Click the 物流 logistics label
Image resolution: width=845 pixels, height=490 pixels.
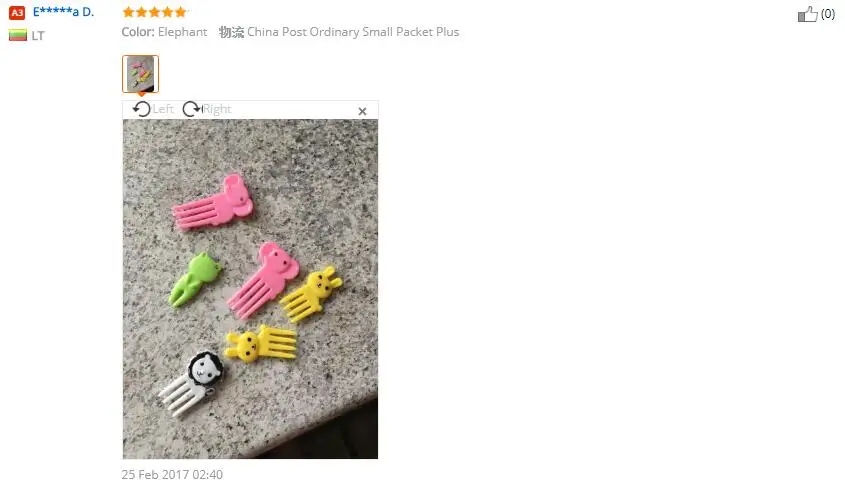pyautogui.click(x=231, y=32)
